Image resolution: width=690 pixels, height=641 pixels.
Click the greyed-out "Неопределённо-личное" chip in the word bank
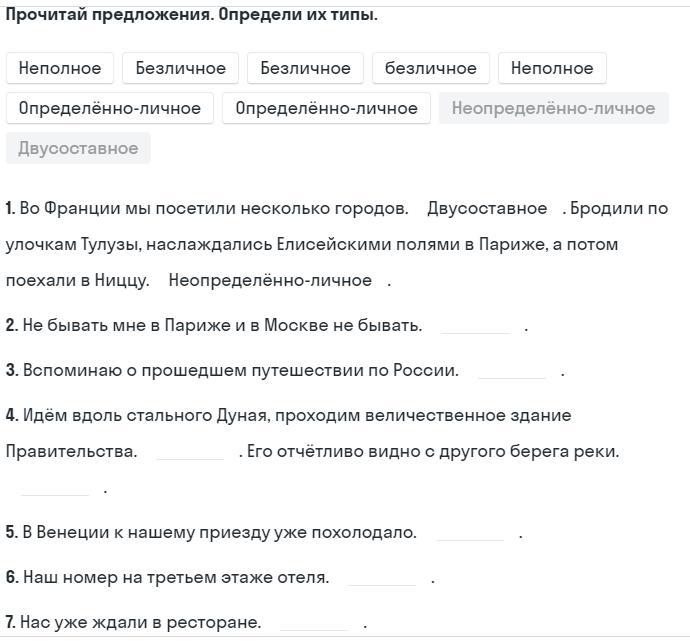tap(553, 108)
